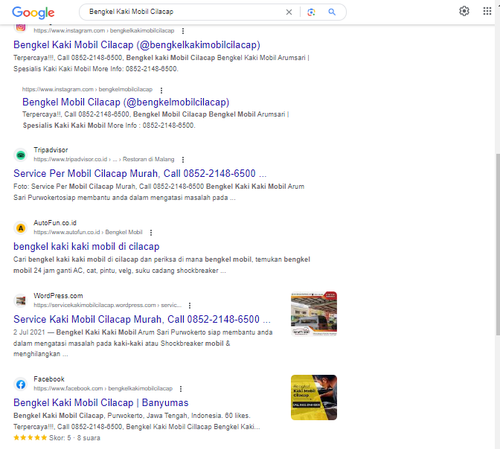500x449 pixels.
Task: Click the AutoFun.co.id site name text
Action: coord(55,223)
